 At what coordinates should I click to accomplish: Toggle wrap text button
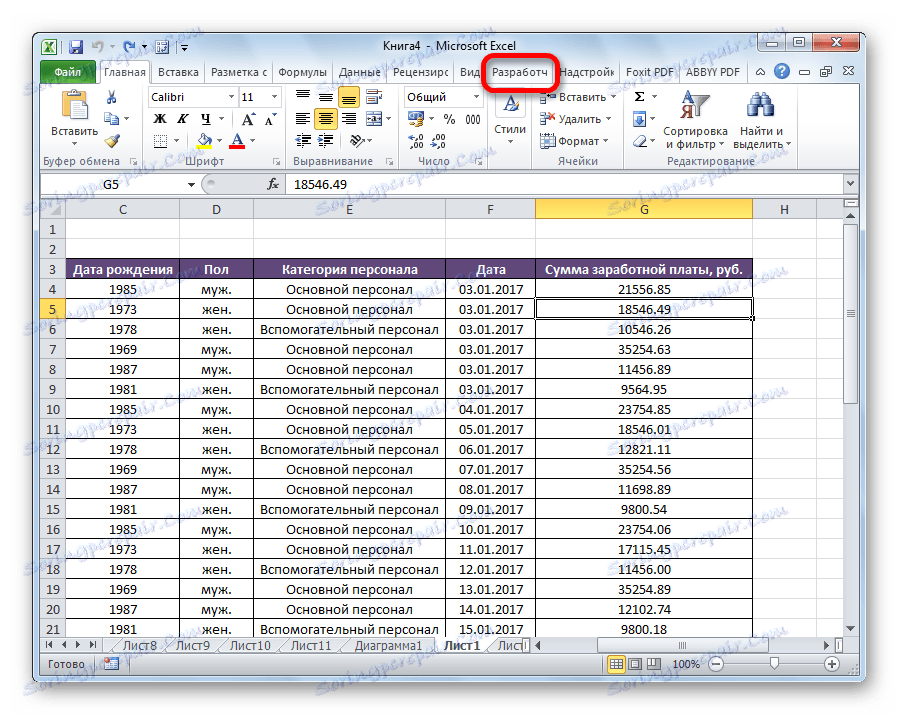click(374, 97)
